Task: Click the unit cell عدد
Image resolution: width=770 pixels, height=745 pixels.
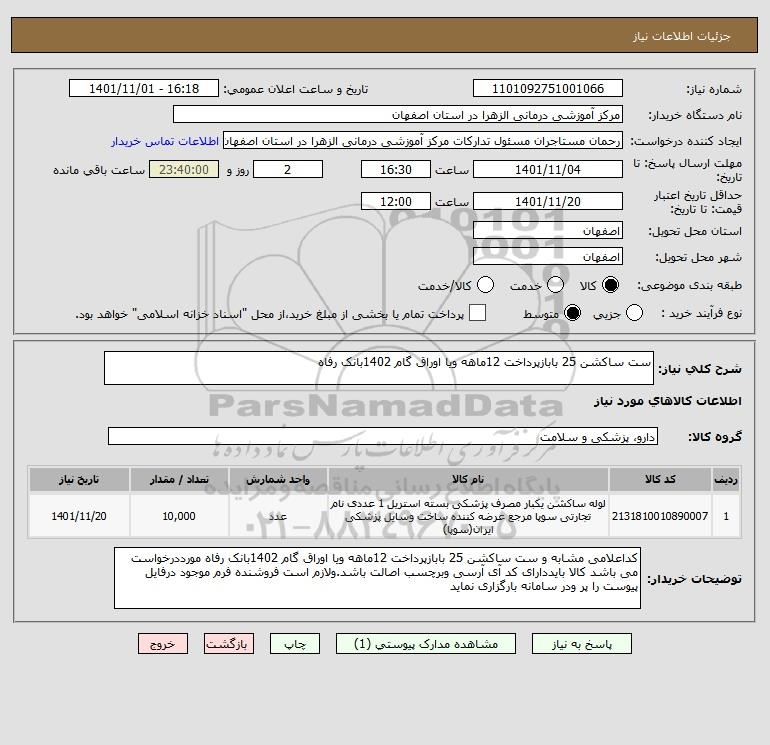Action: [x=278, y=516]
